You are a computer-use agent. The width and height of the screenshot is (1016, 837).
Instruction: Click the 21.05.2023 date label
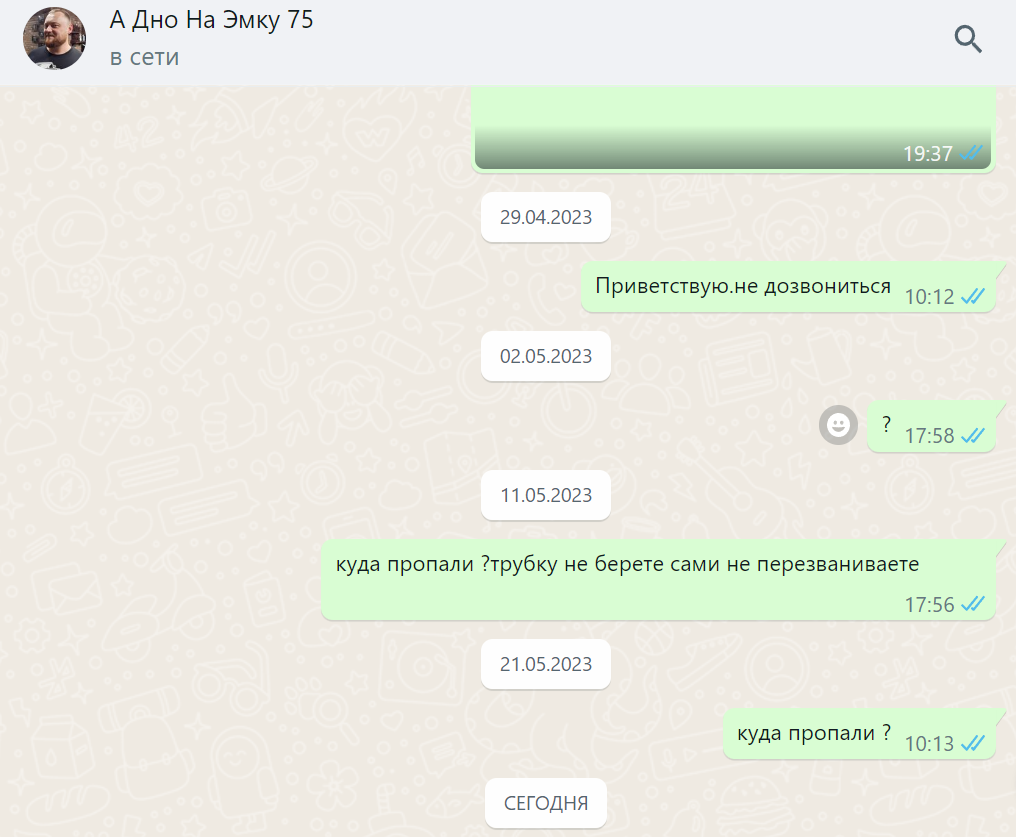pos(546,664)
